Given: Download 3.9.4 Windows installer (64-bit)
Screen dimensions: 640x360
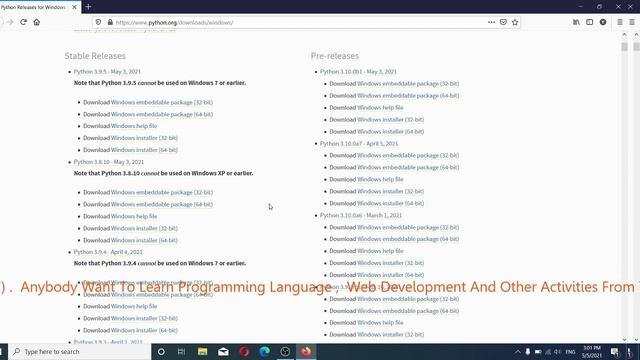Looking at the screenshot, I should tap(144, 330).
